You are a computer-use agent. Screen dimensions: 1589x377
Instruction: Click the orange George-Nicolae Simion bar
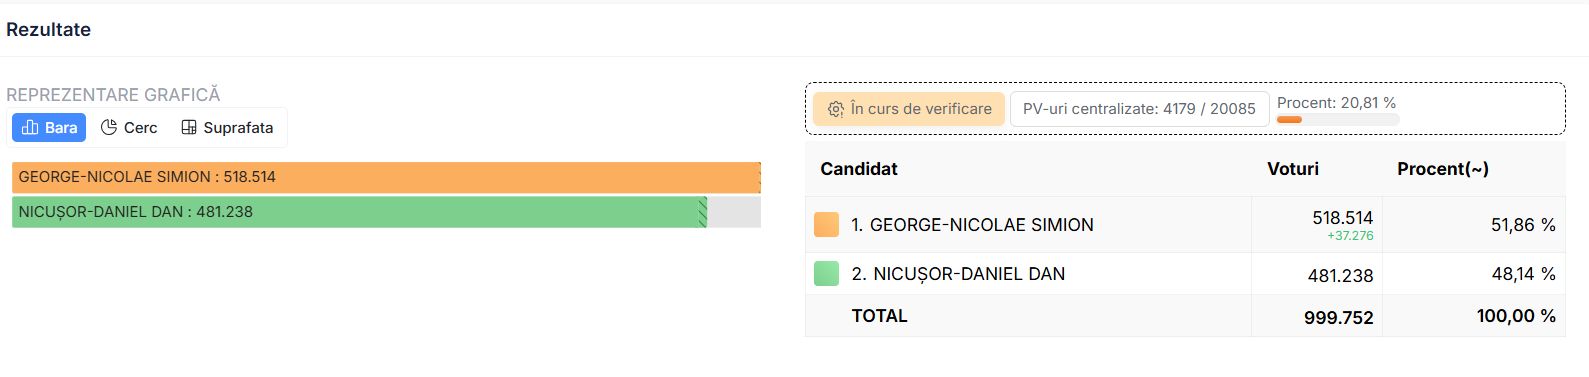click(386, 177)
